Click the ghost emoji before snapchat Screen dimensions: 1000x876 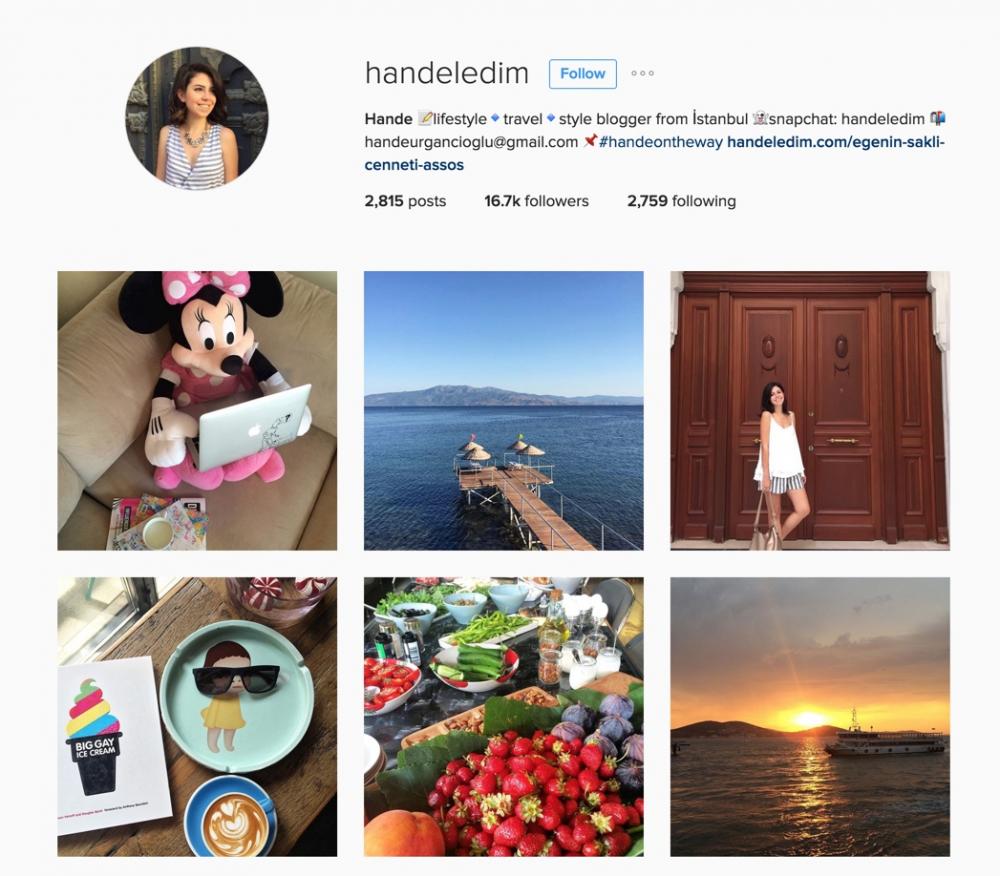pyautogui.click(x=759, y=118)
